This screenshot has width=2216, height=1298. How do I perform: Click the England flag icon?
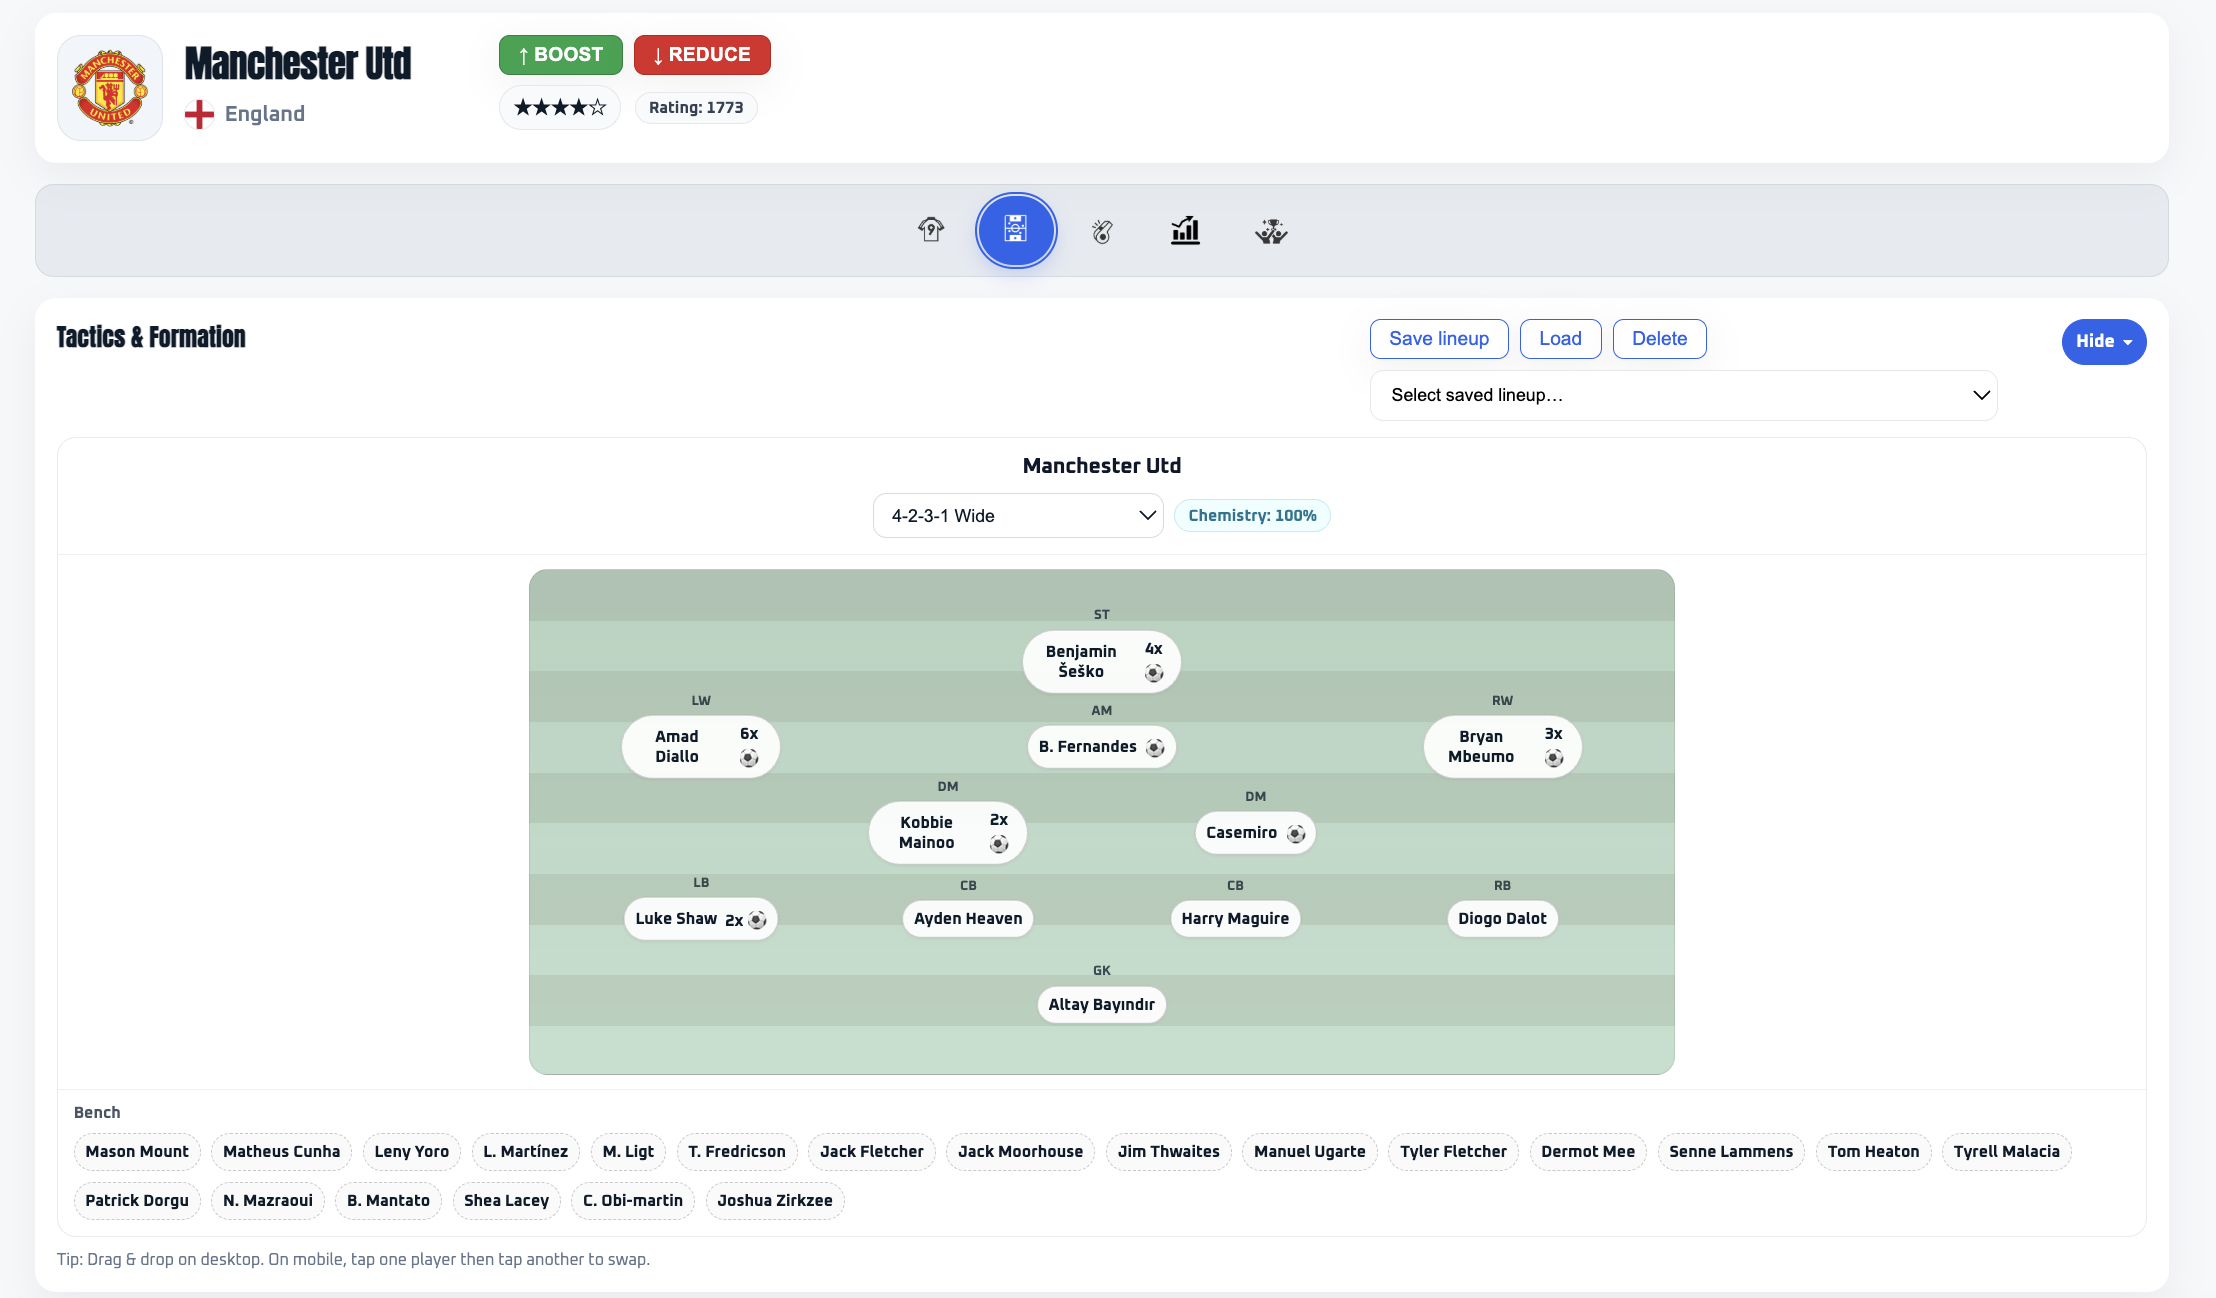tap(199, 114)
